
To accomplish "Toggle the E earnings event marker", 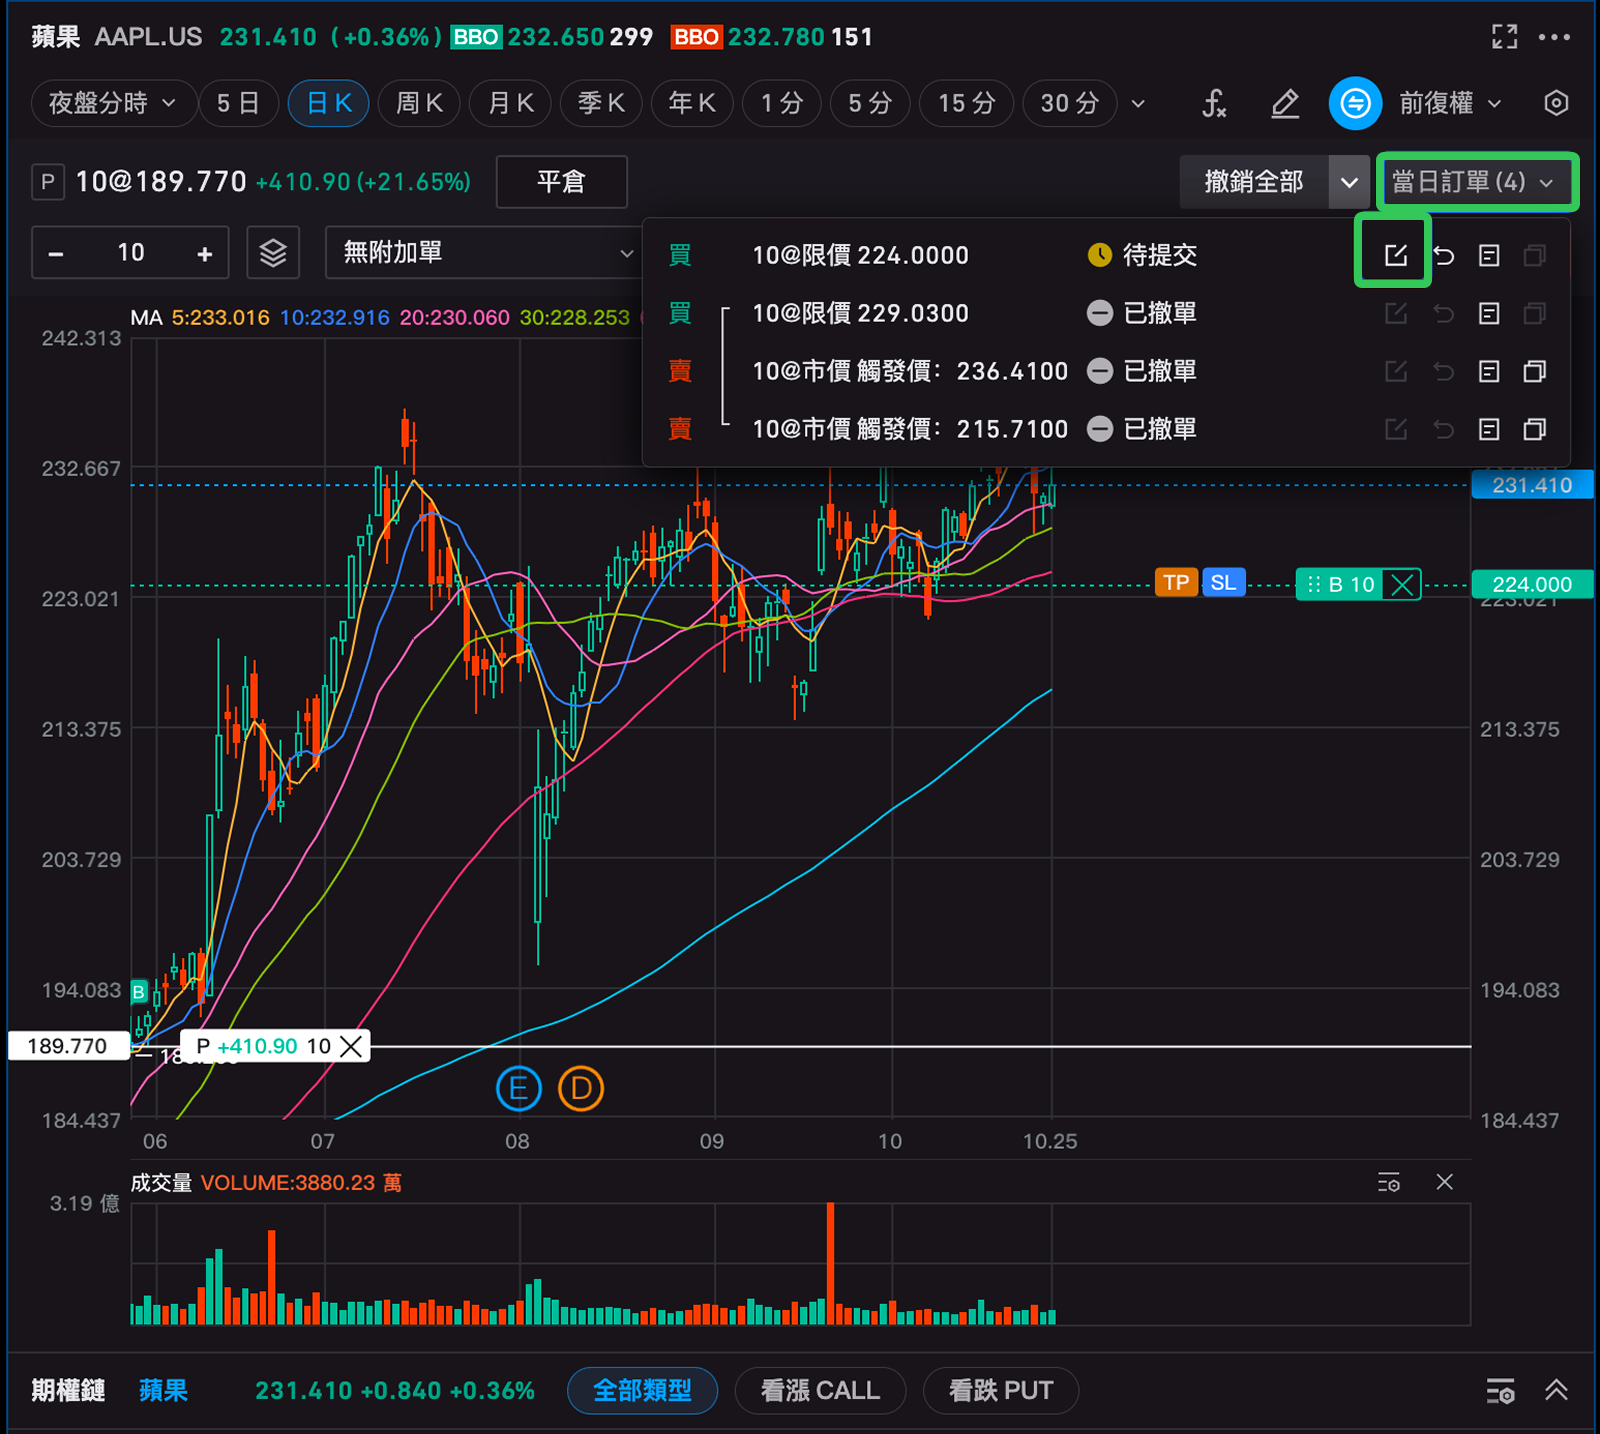I will pyautogui.click(x=518, y=1088).
